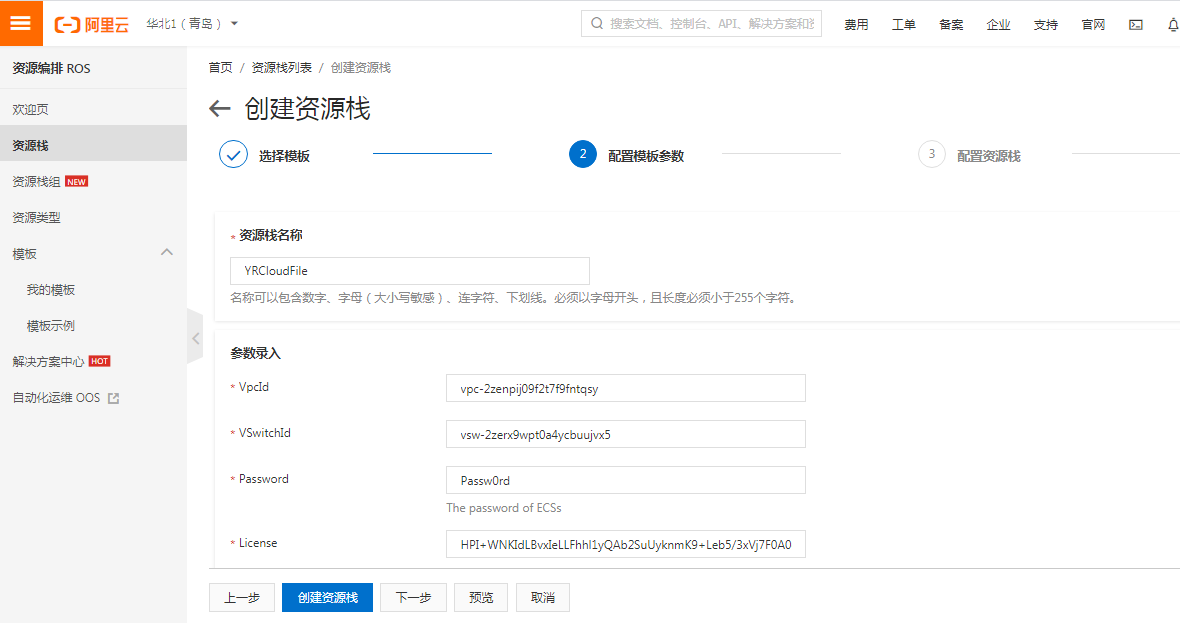Click the search magnifier icon
This screenshot has height=623, width=1180.
[x=597, y=24]
